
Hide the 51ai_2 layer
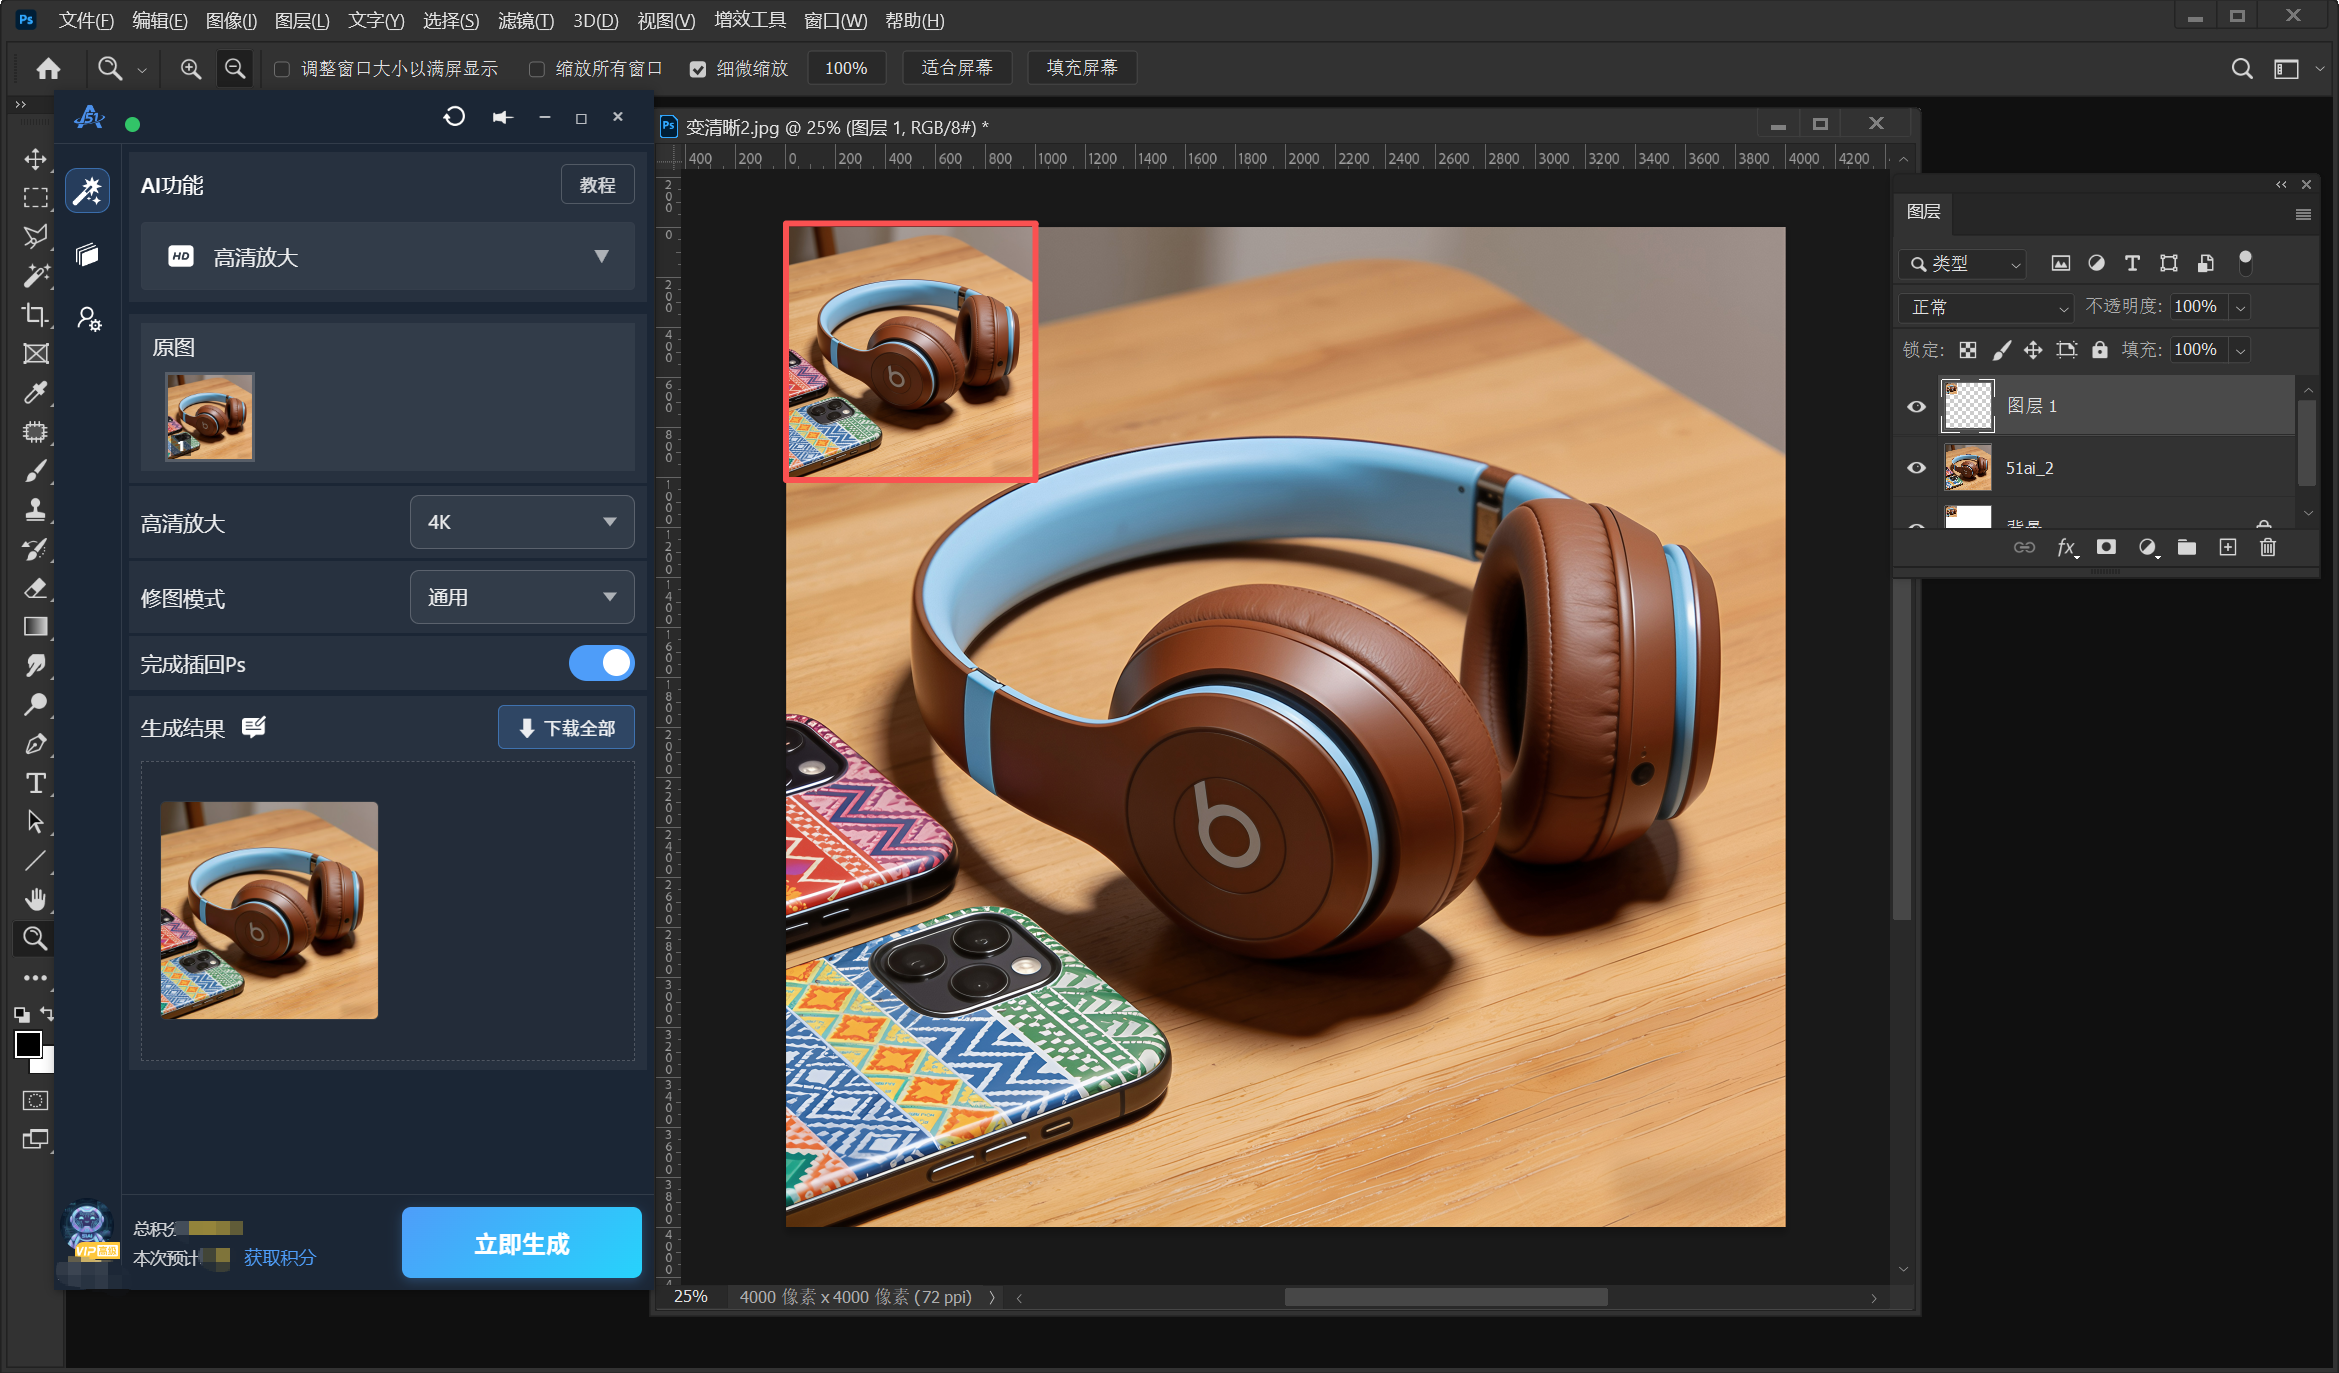[1916, 468]
